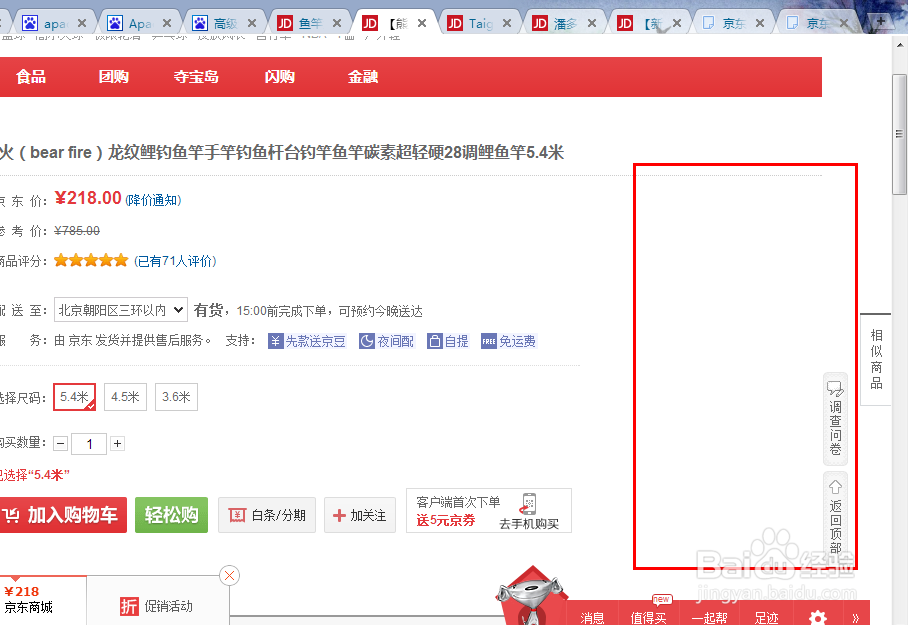Click the 降价通知 price alert link

153,200
